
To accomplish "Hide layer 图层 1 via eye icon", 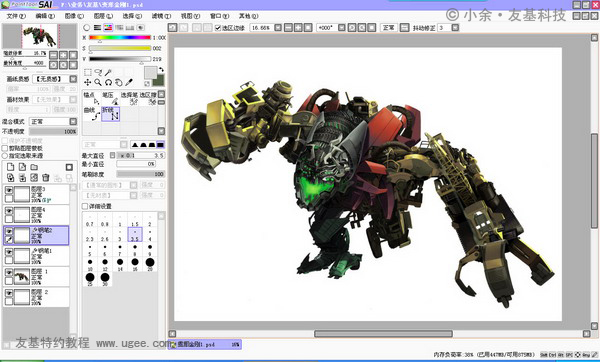I will (9, 272).
